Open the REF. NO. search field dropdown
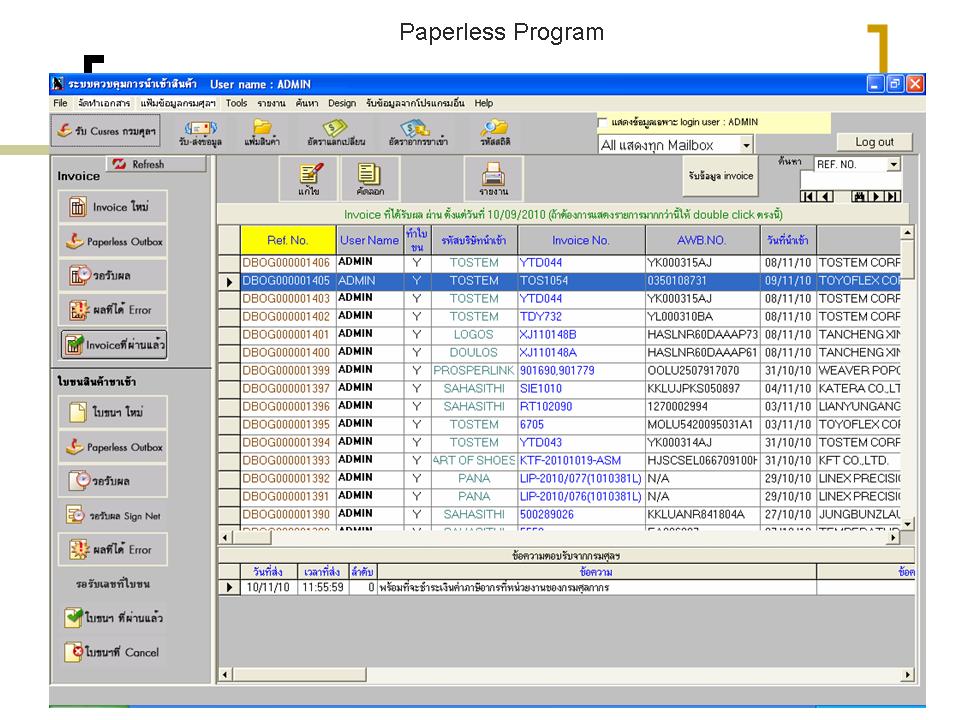The width and height of the screenshot is (960, 720). pyautogui.click(x=893, y=165)
